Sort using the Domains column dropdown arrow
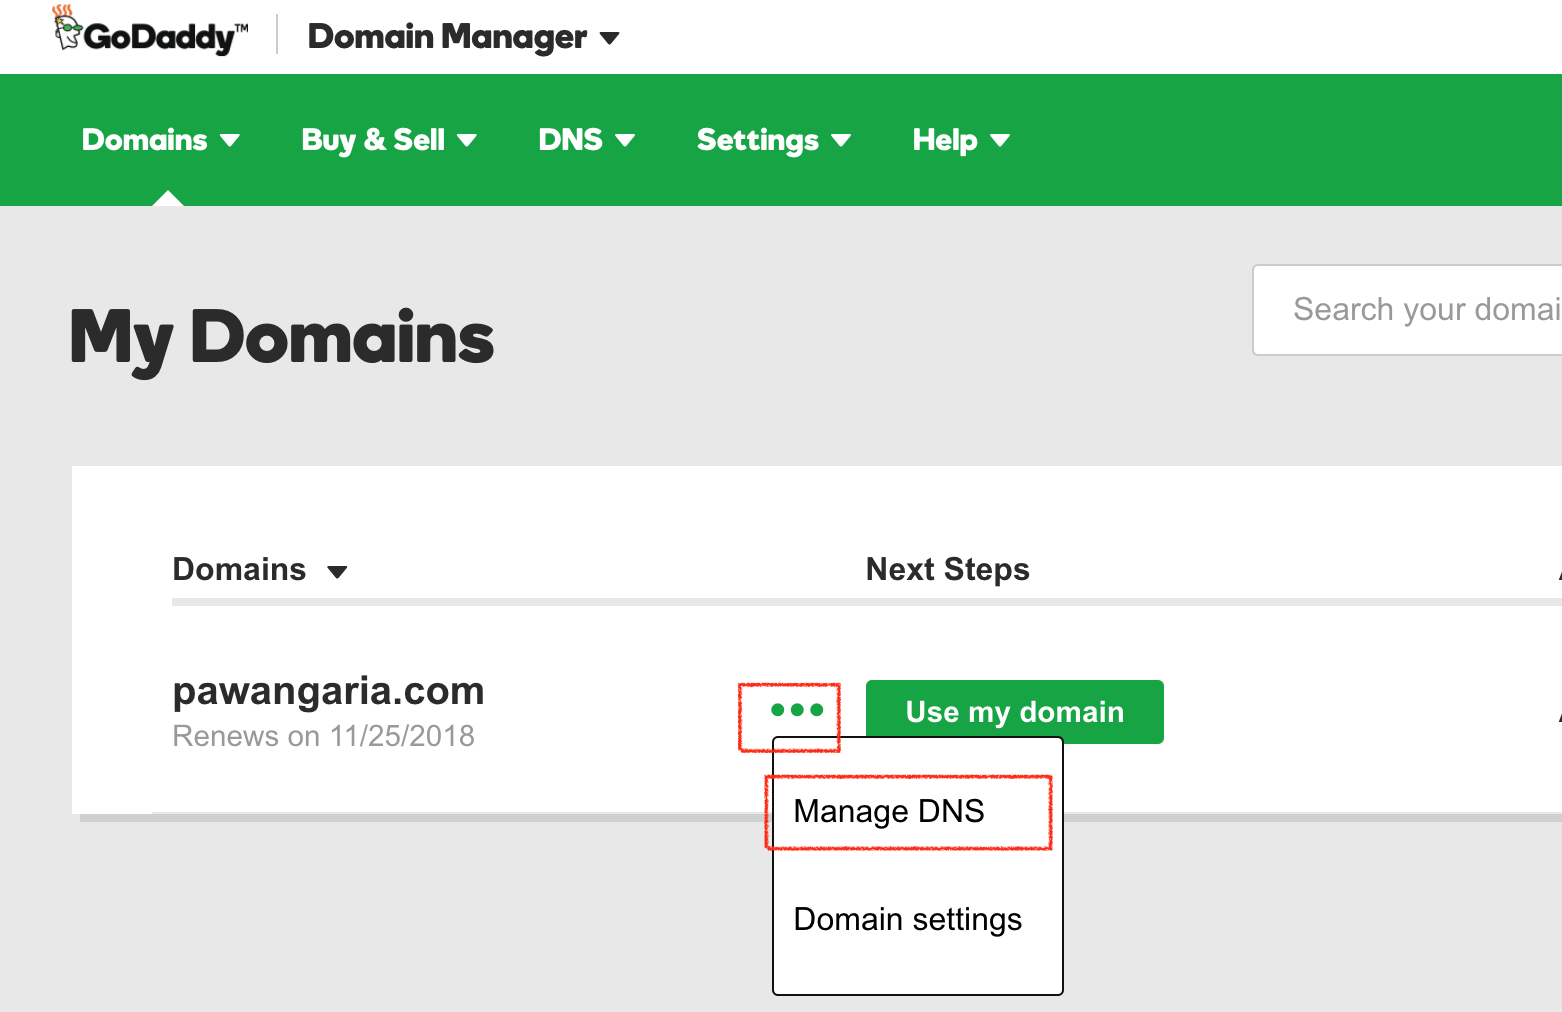 tap(337, 572)
